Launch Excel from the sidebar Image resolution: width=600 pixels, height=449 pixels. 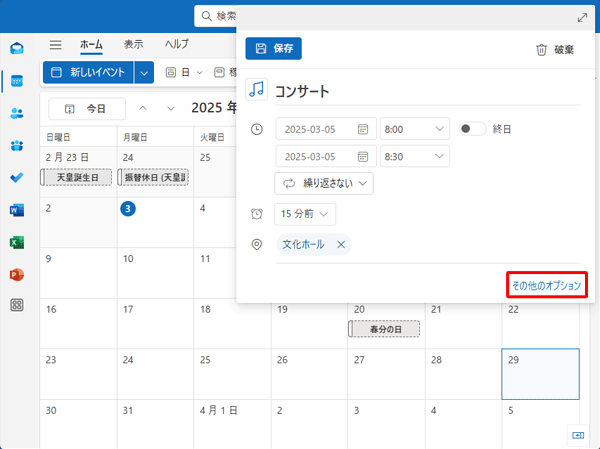17,242
